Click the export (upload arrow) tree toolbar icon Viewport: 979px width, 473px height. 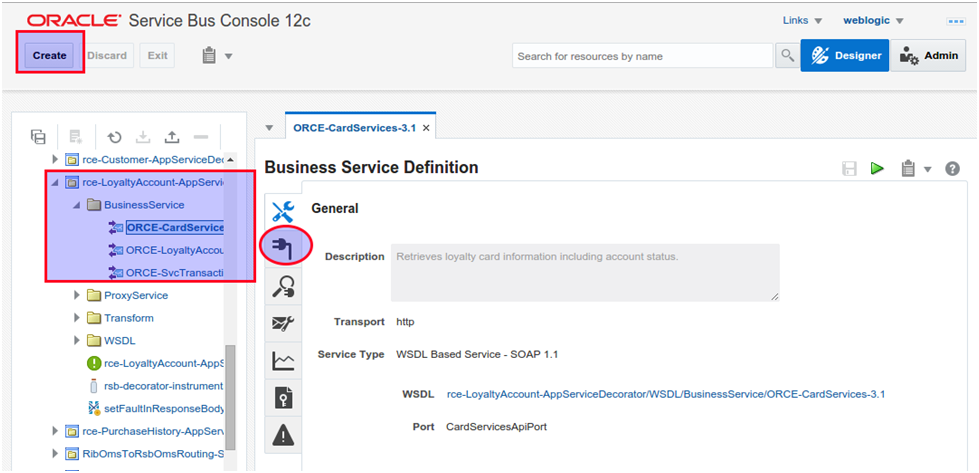[171, 137]
